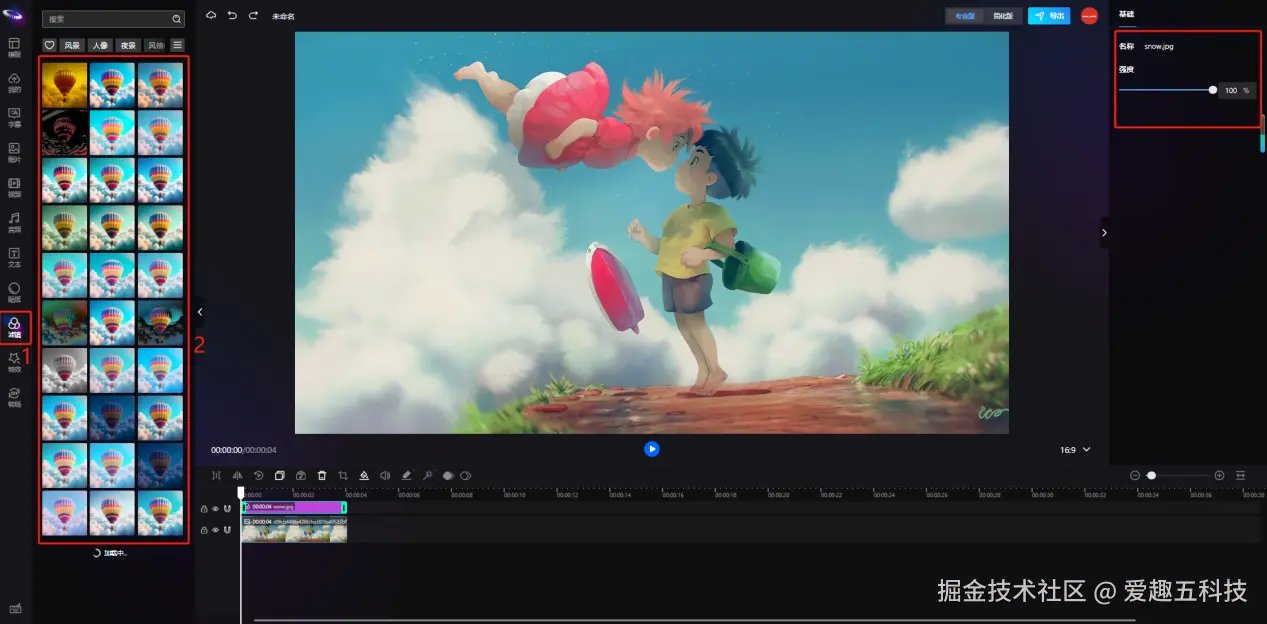Select the yellow-toned balloon filter thumbnail
The width and height of the screenshot is (1267, 624).
tap(64, 84)
